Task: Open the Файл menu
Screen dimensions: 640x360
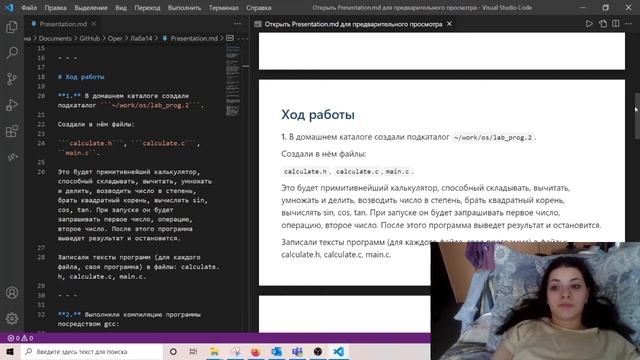Action: point(29,8)
